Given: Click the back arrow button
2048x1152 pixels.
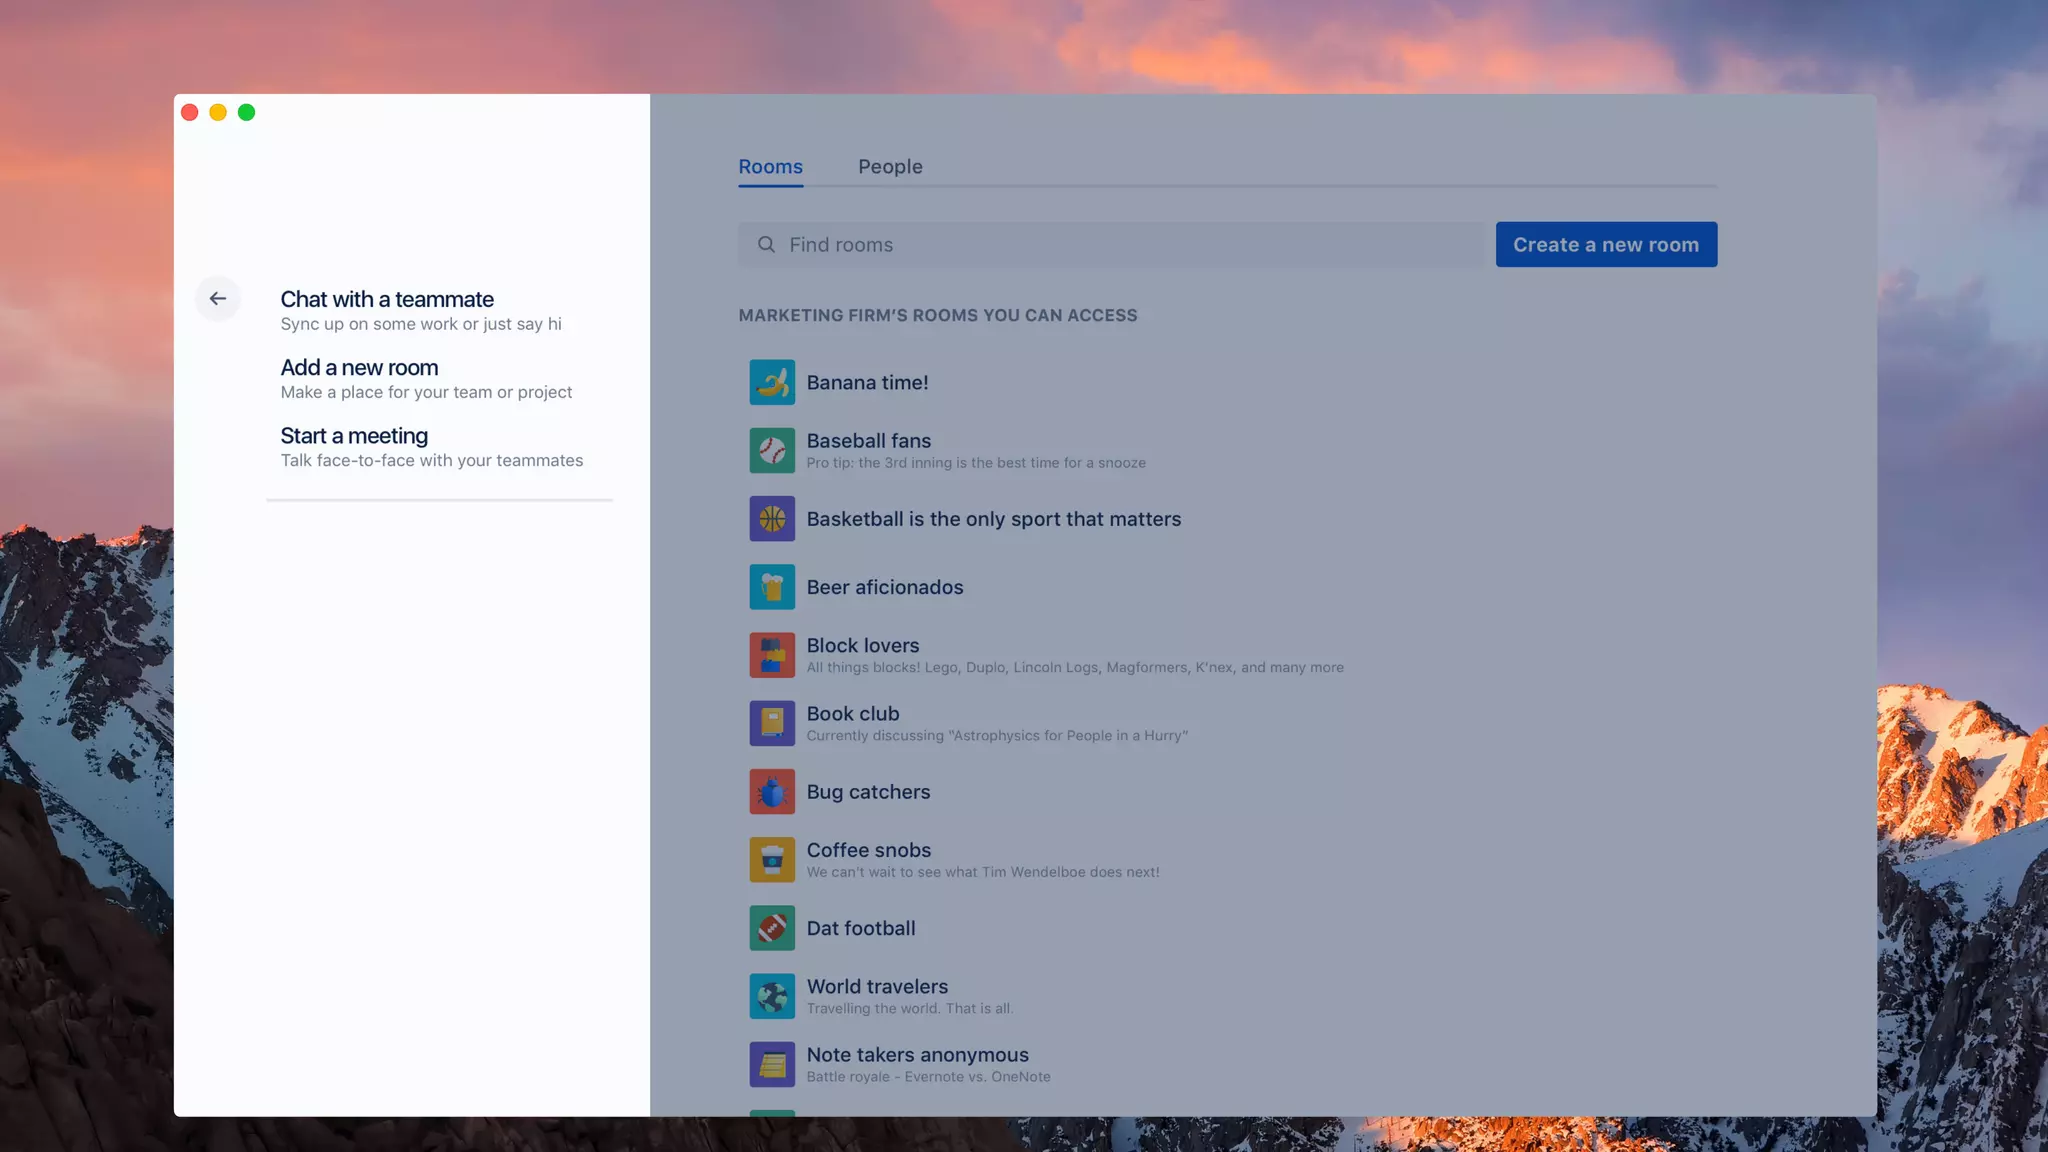Looking at the screenshot, I should (217, 298).
